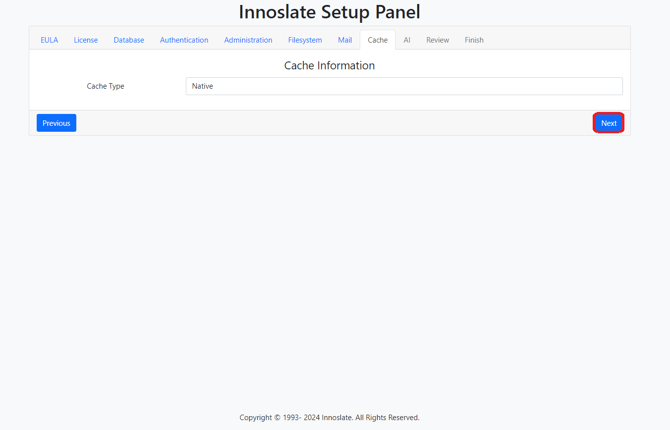Click the Cache Information heading
Image resolution: width=670 pixels, height=430 pixels.
329,65
